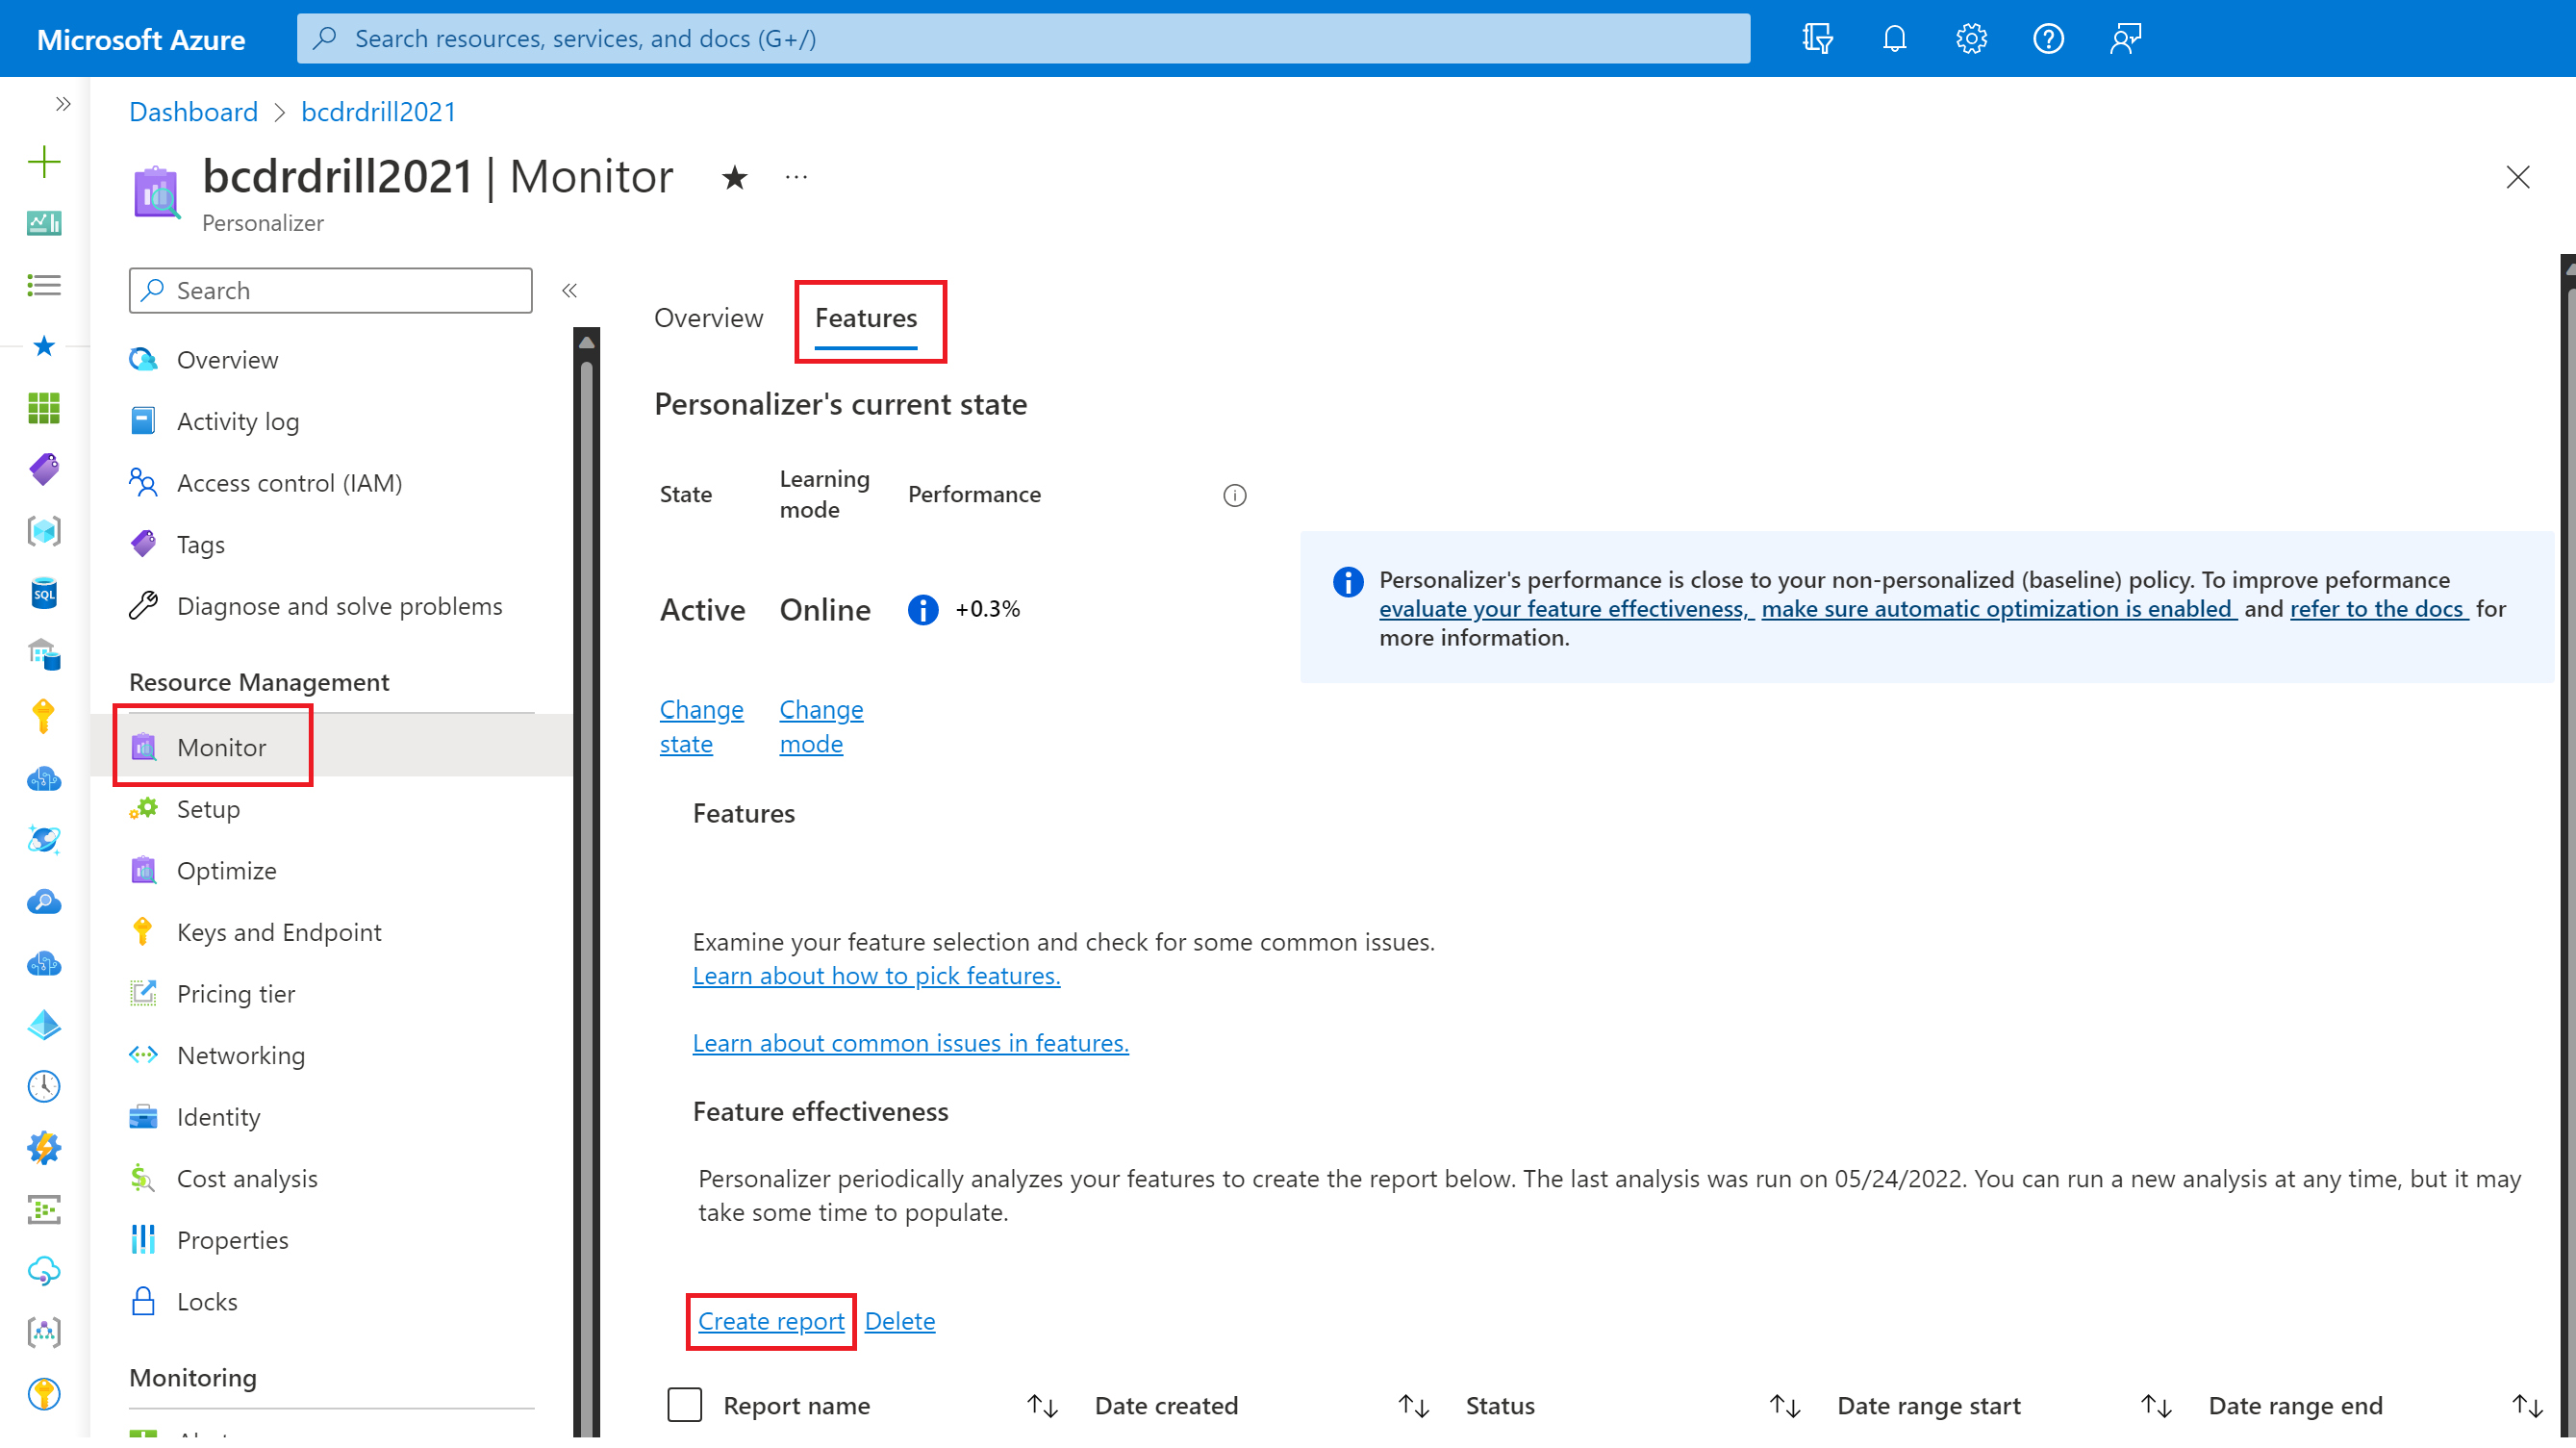Select the Features tab
The height and width of the screenshot is (1448, 2576).
coord(865,317)
